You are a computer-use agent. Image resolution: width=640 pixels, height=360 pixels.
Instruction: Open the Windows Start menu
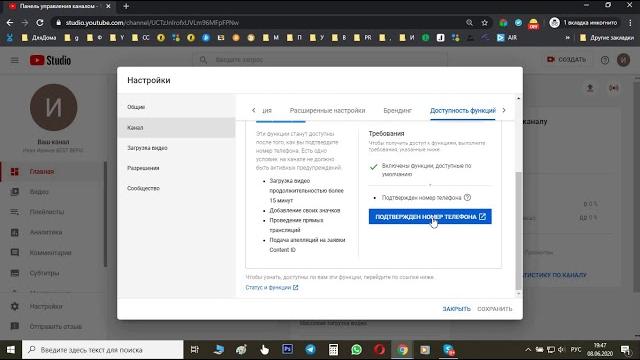(x=11, y=350)
